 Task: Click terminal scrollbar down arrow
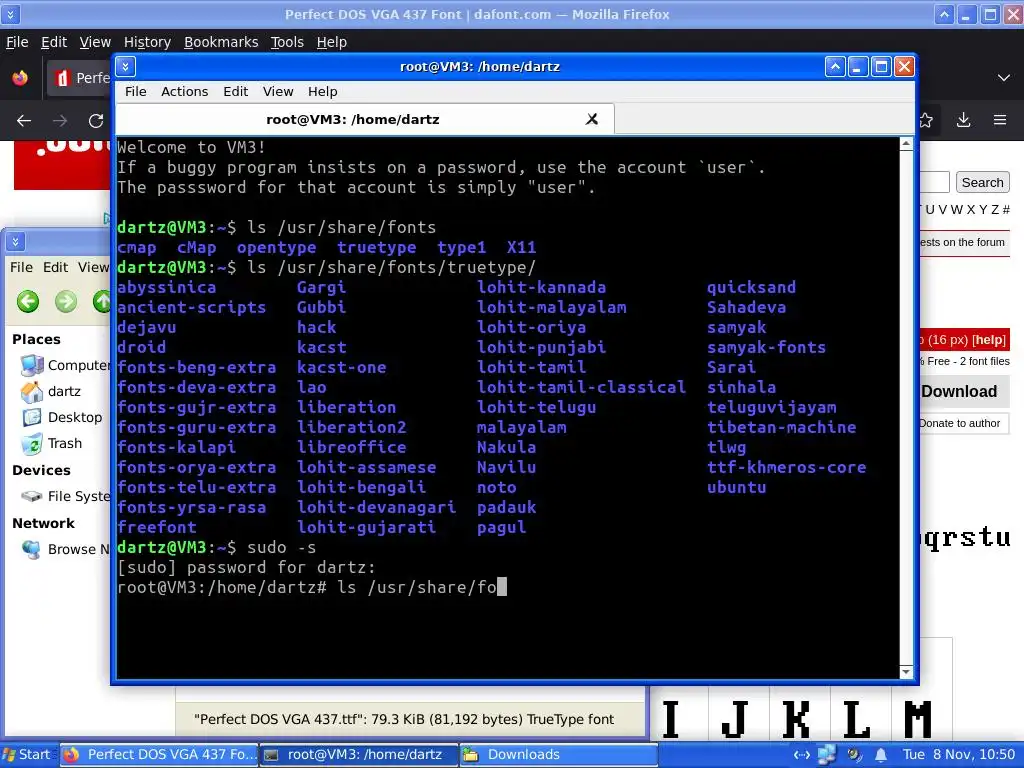click(x=906, y=672)
